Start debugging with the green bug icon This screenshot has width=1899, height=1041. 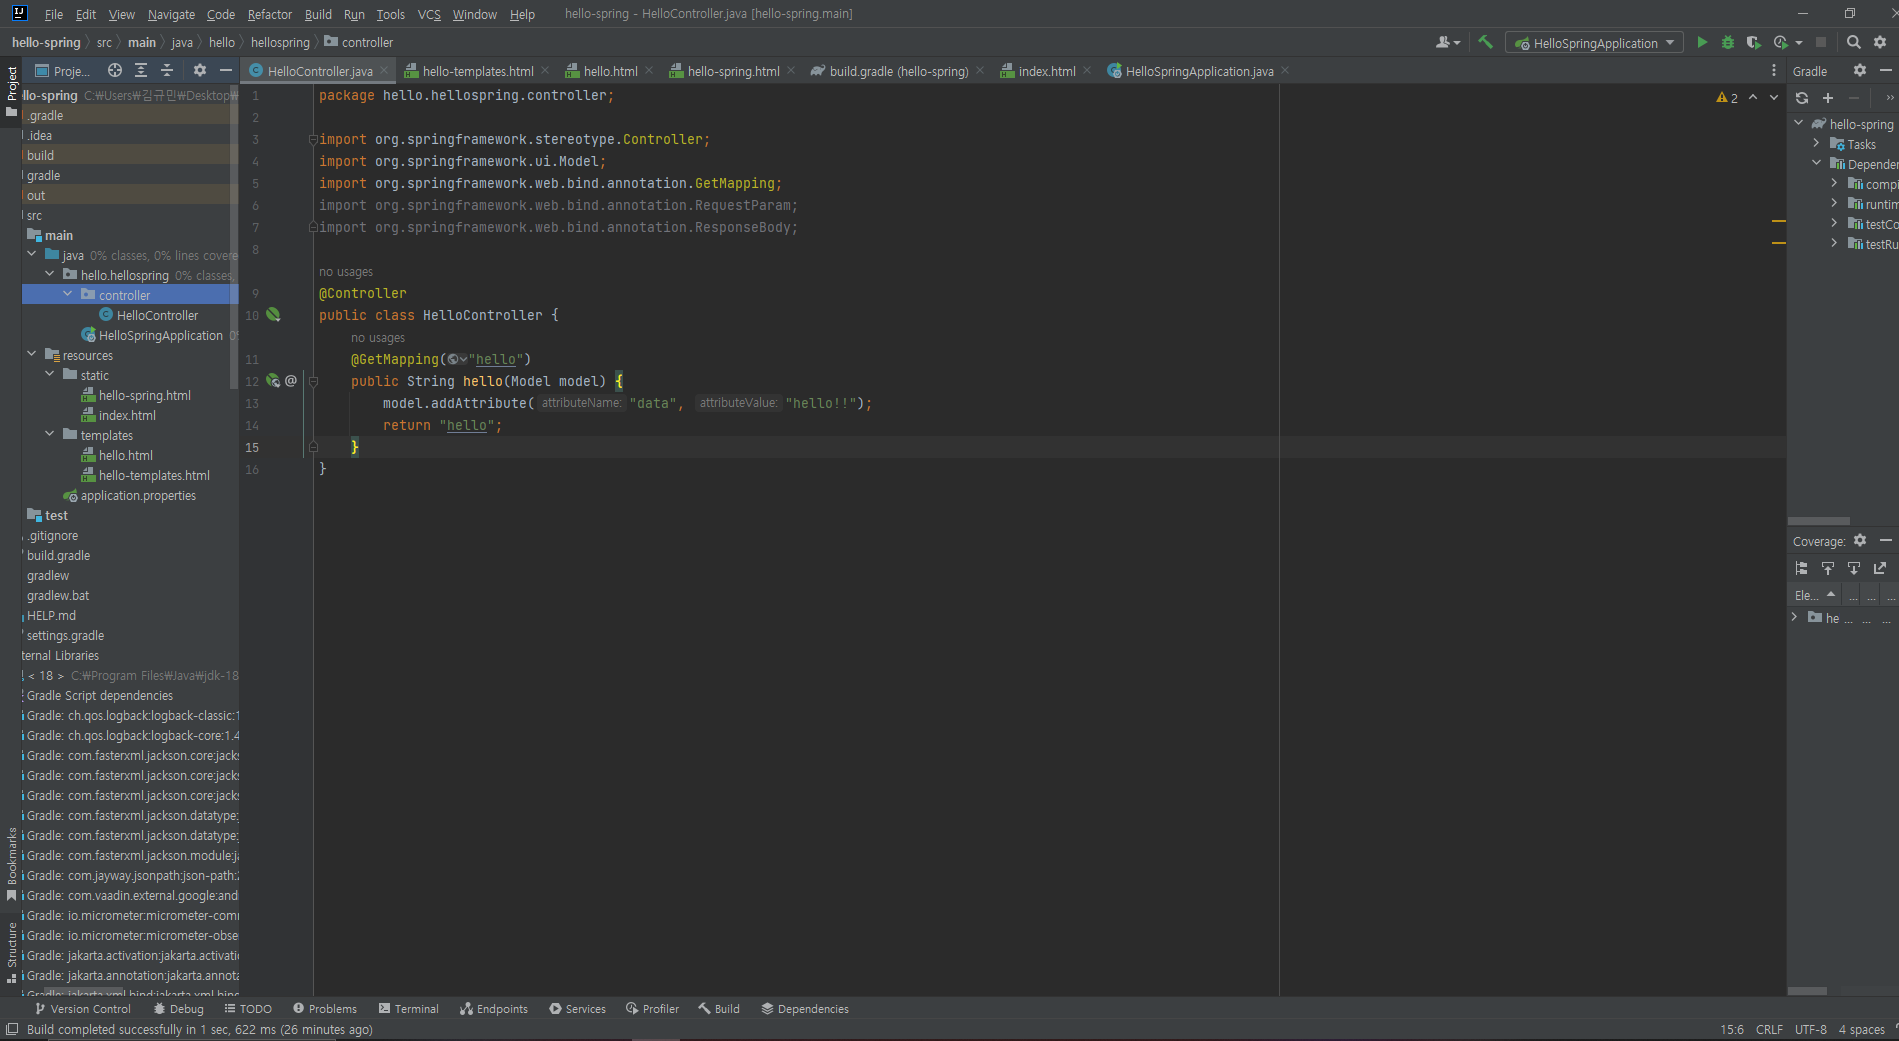[x=1728, y=42]
